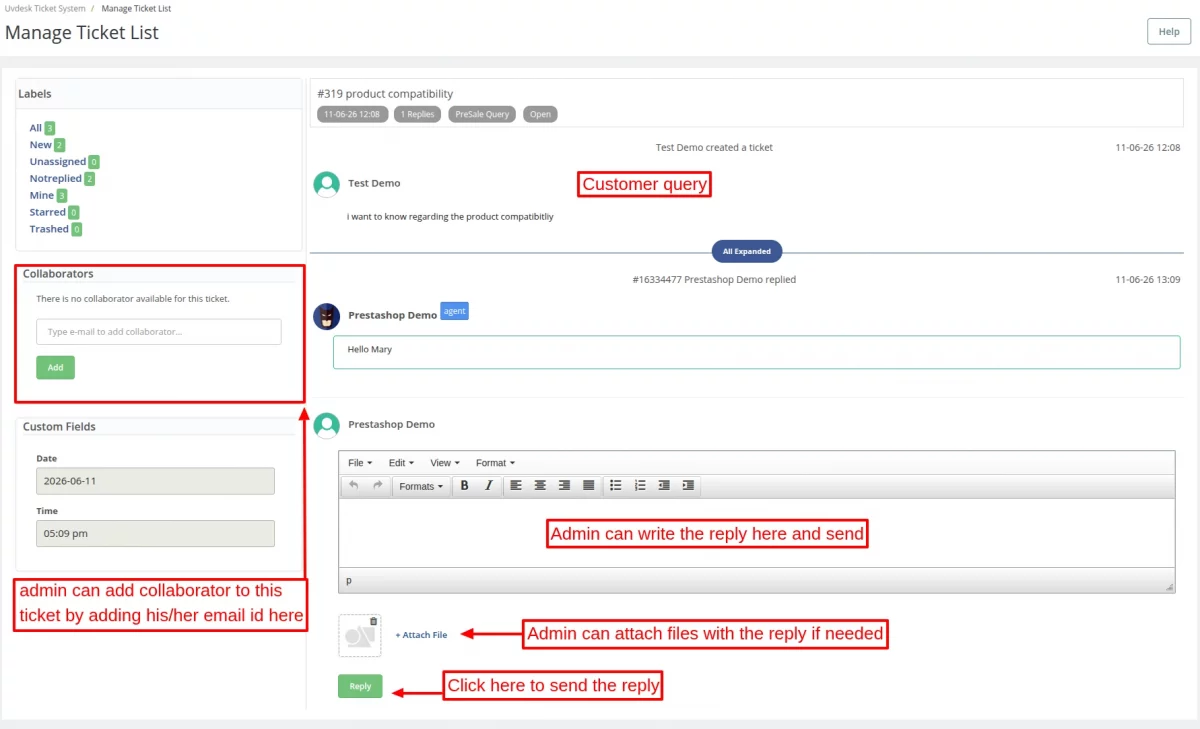Click the PreSale Query tag
Screen dimensions: 1200x729
click(483, 114)
